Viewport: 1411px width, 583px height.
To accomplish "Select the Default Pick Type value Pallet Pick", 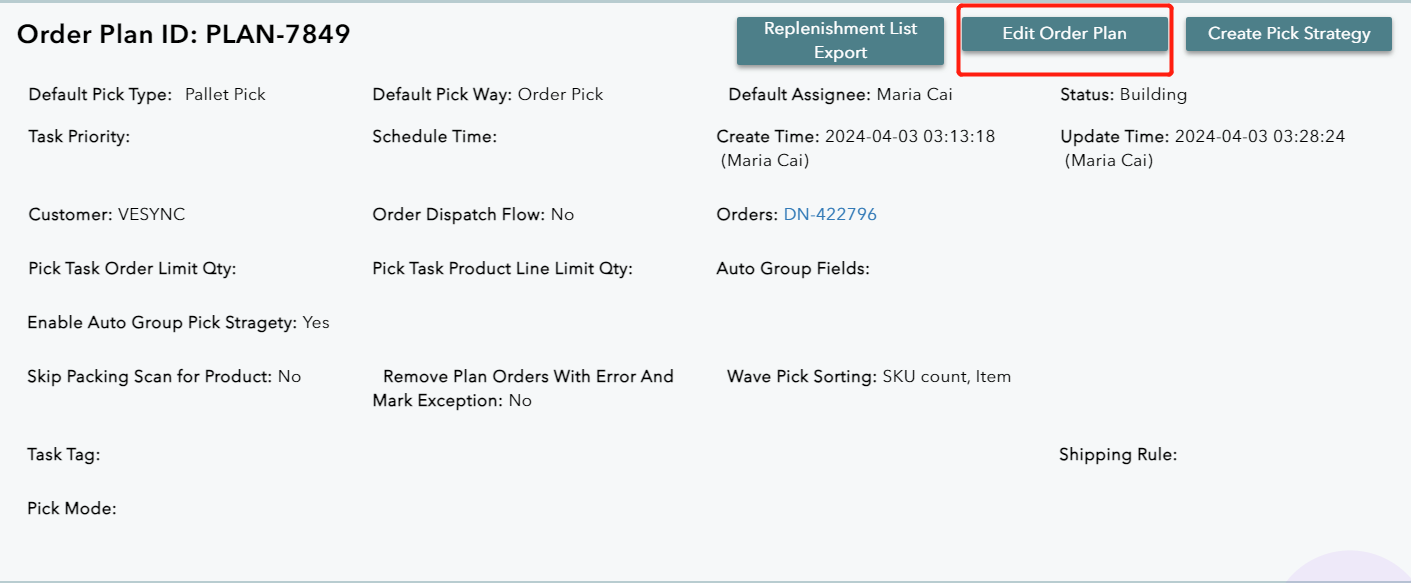I will coord(225,95).
